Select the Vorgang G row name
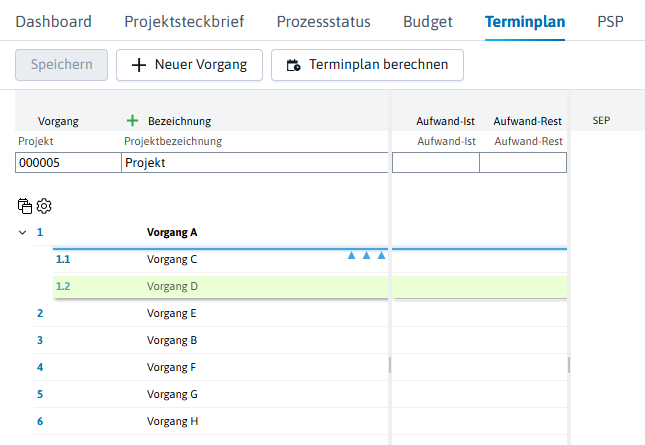 coord(172,394)
